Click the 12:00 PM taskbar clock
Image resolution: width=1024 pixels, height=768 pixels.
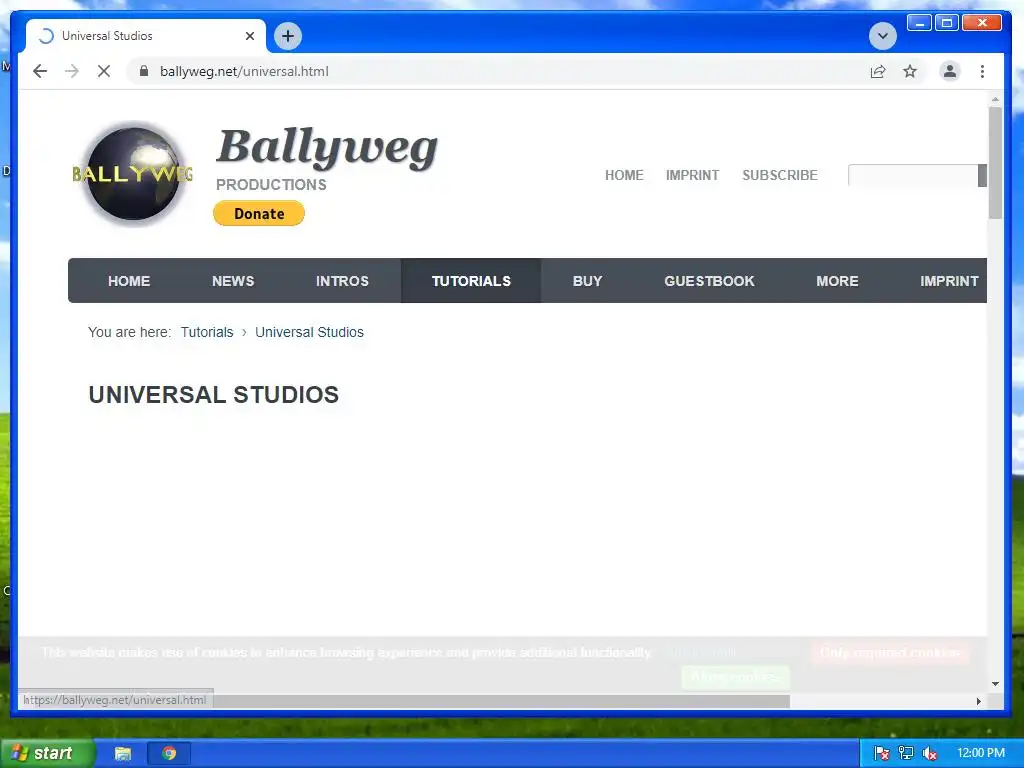pos(980,753)
